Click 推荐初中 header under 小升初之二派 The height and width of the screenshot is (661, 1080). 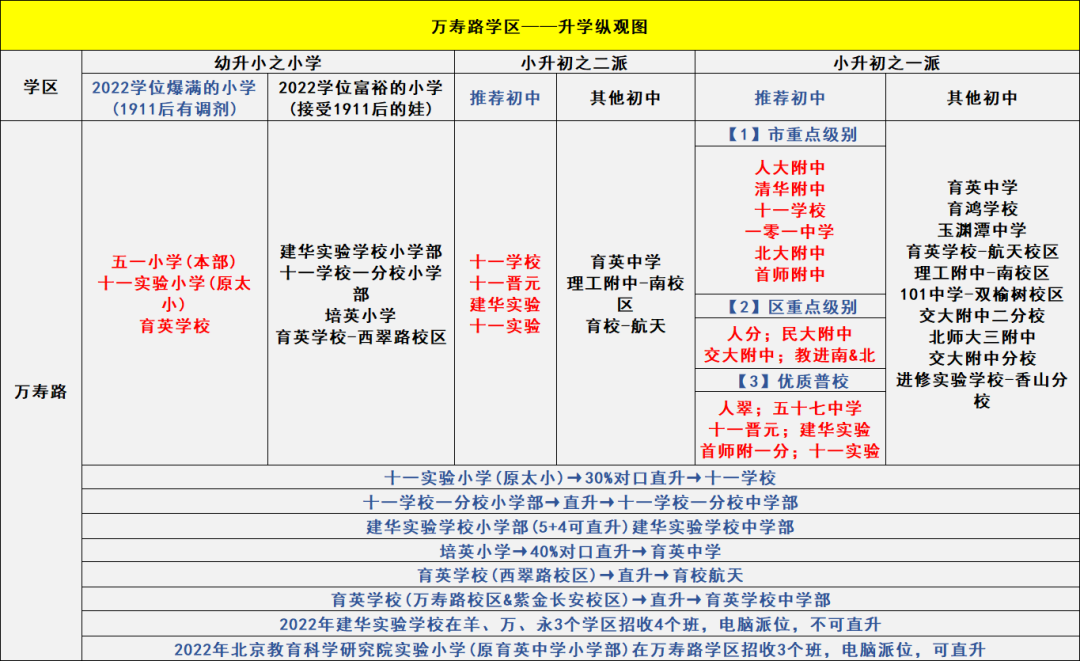[x=506, y=98]
